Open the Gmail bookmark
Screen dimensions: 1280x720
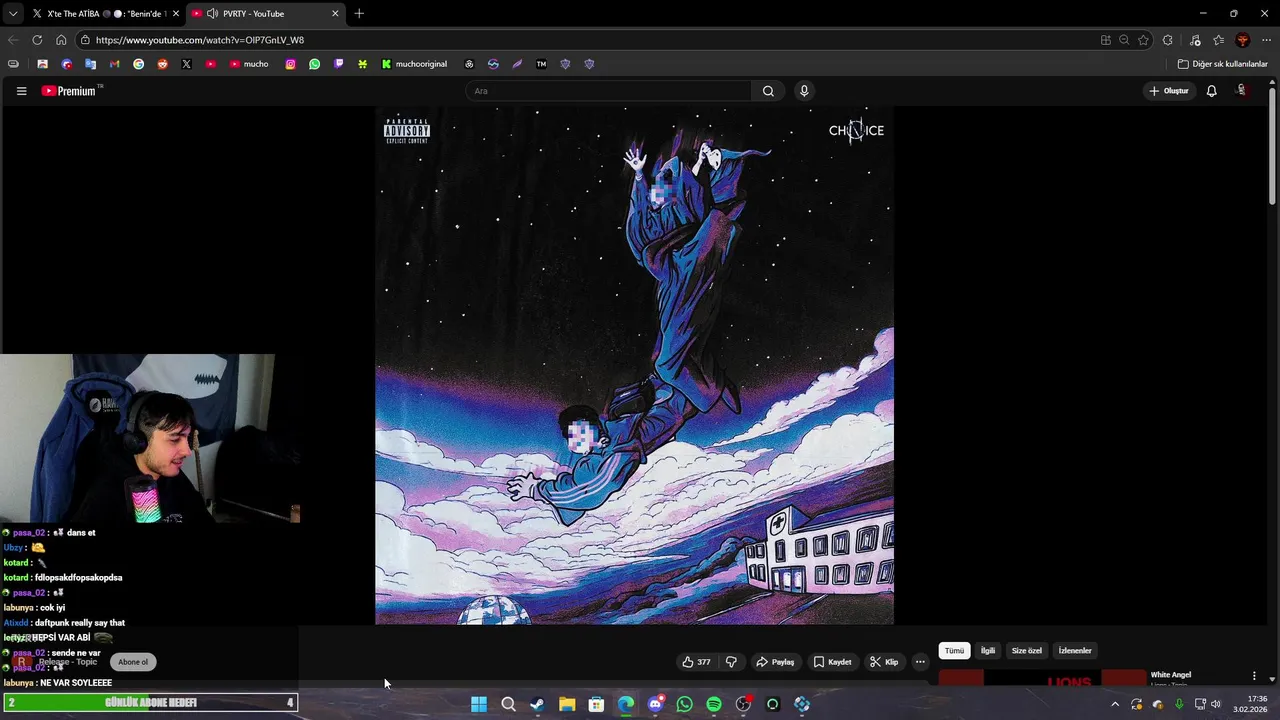click(114, 64)
